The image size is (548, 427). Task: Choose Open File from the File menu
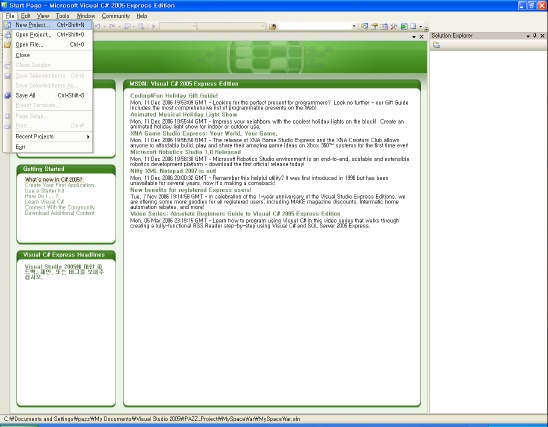pyautogui.click(x=48, y=44)
